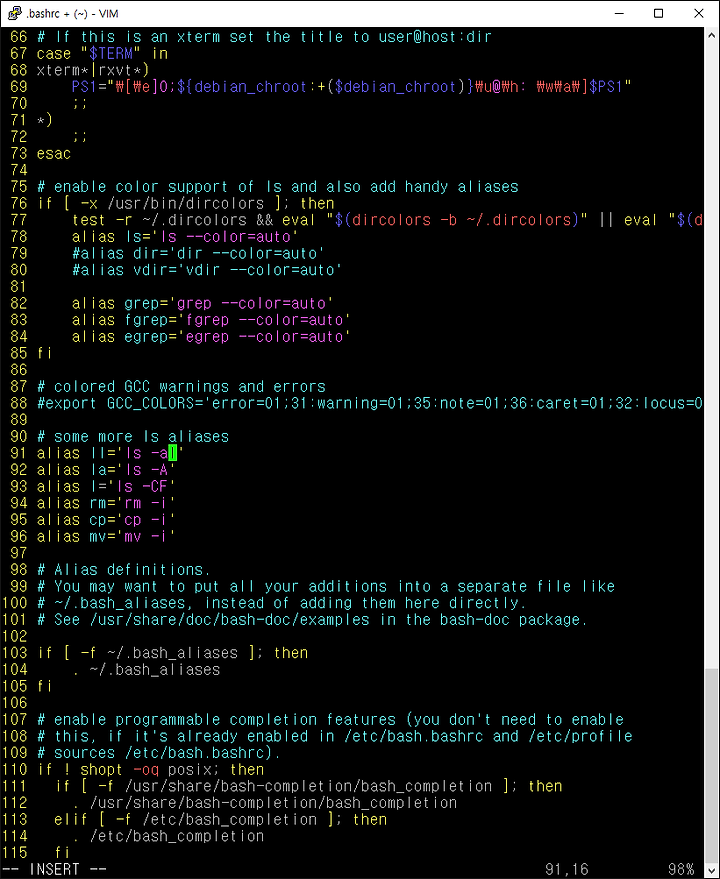This screenshot has width=720, height=879.
Task: Click '# some more ls aliases' comment
Action: [x=133, y=437]
